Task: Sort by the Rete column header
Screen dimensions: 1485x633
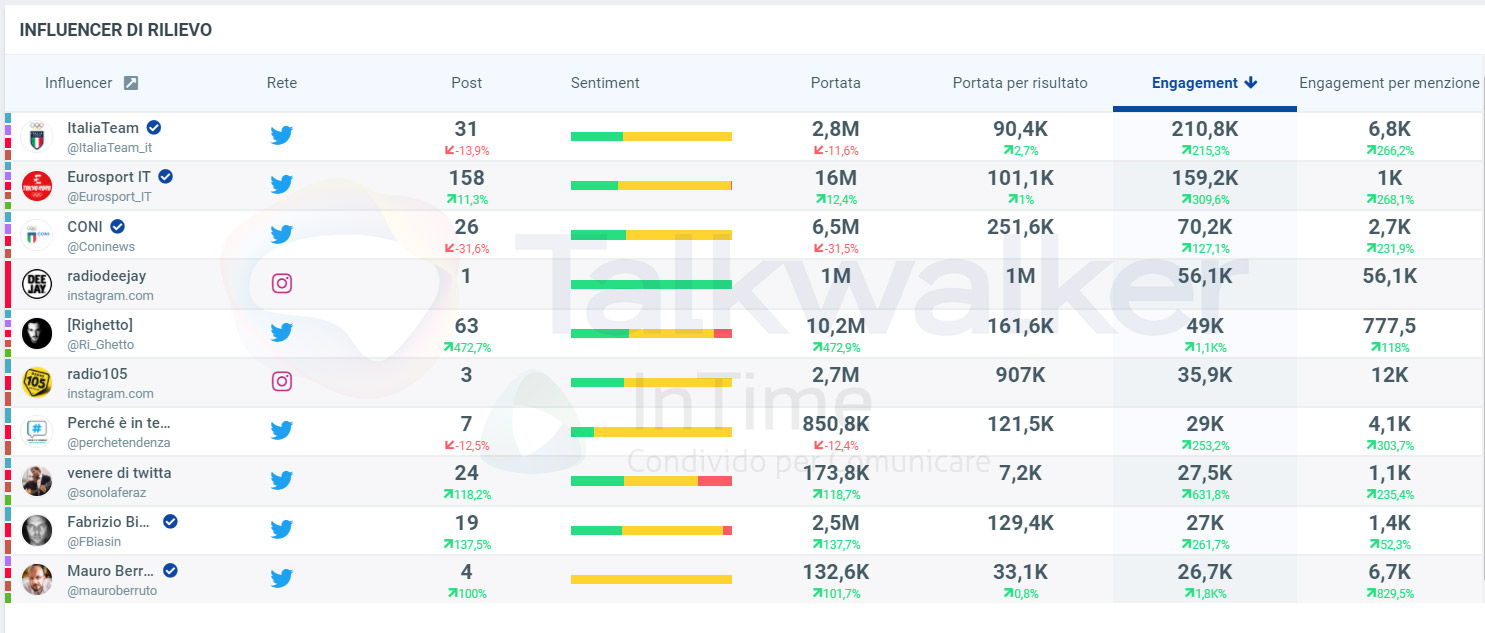Action: 282,83
